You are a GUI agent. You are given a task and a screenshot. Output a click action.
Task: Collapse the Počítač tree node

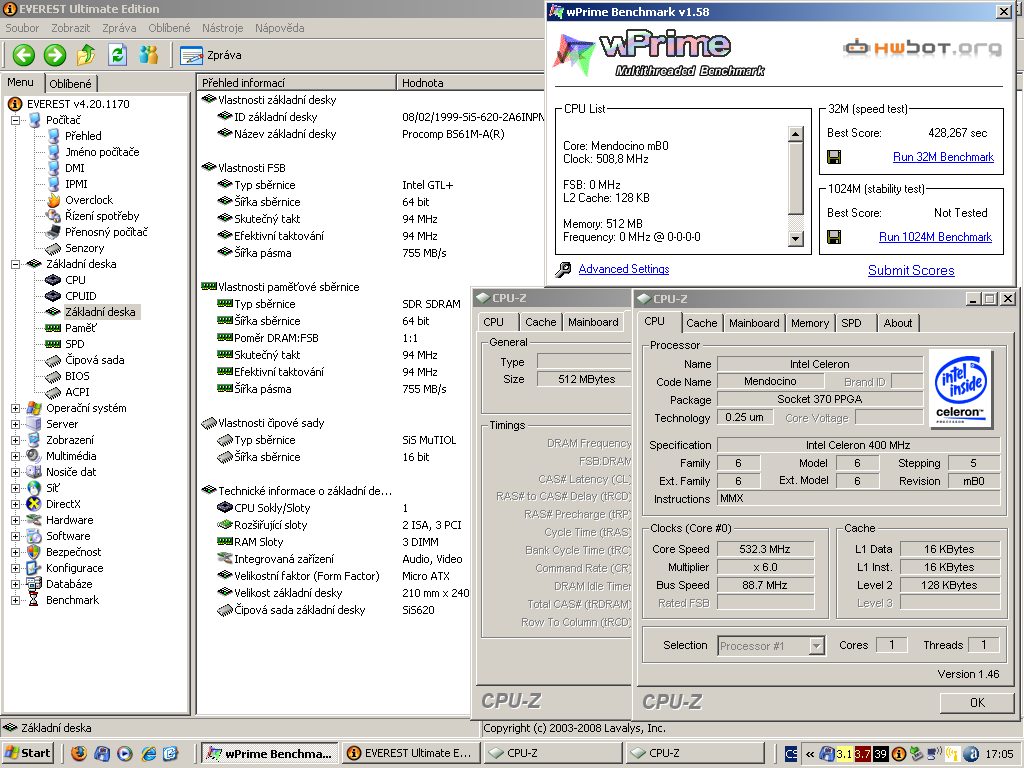tap(15, 120)
